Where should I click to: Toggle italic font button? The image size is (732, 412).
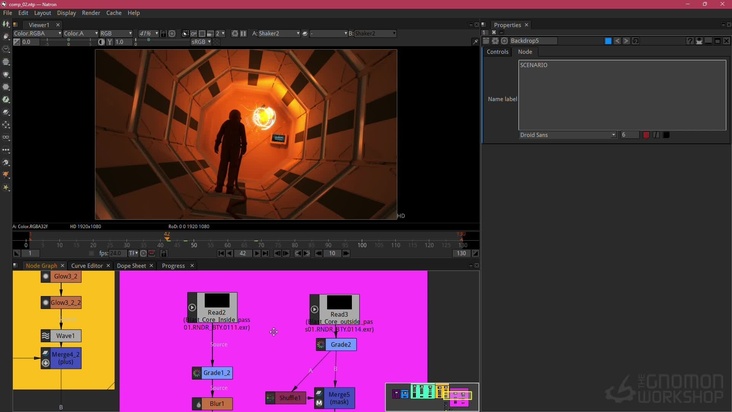click(656, 135)
